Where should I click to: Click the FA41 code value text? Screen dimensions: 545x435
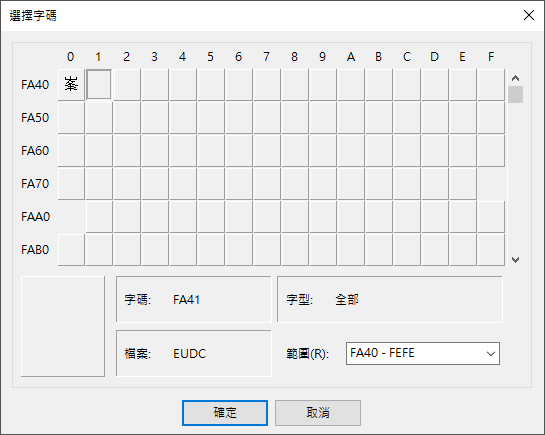(x=187, y=299)
